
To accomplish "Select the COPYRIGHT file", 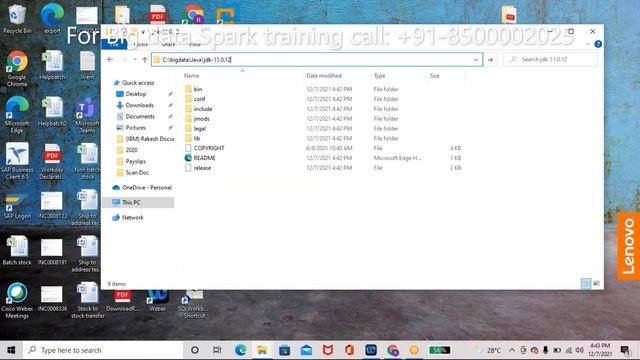I will (209, 148).
